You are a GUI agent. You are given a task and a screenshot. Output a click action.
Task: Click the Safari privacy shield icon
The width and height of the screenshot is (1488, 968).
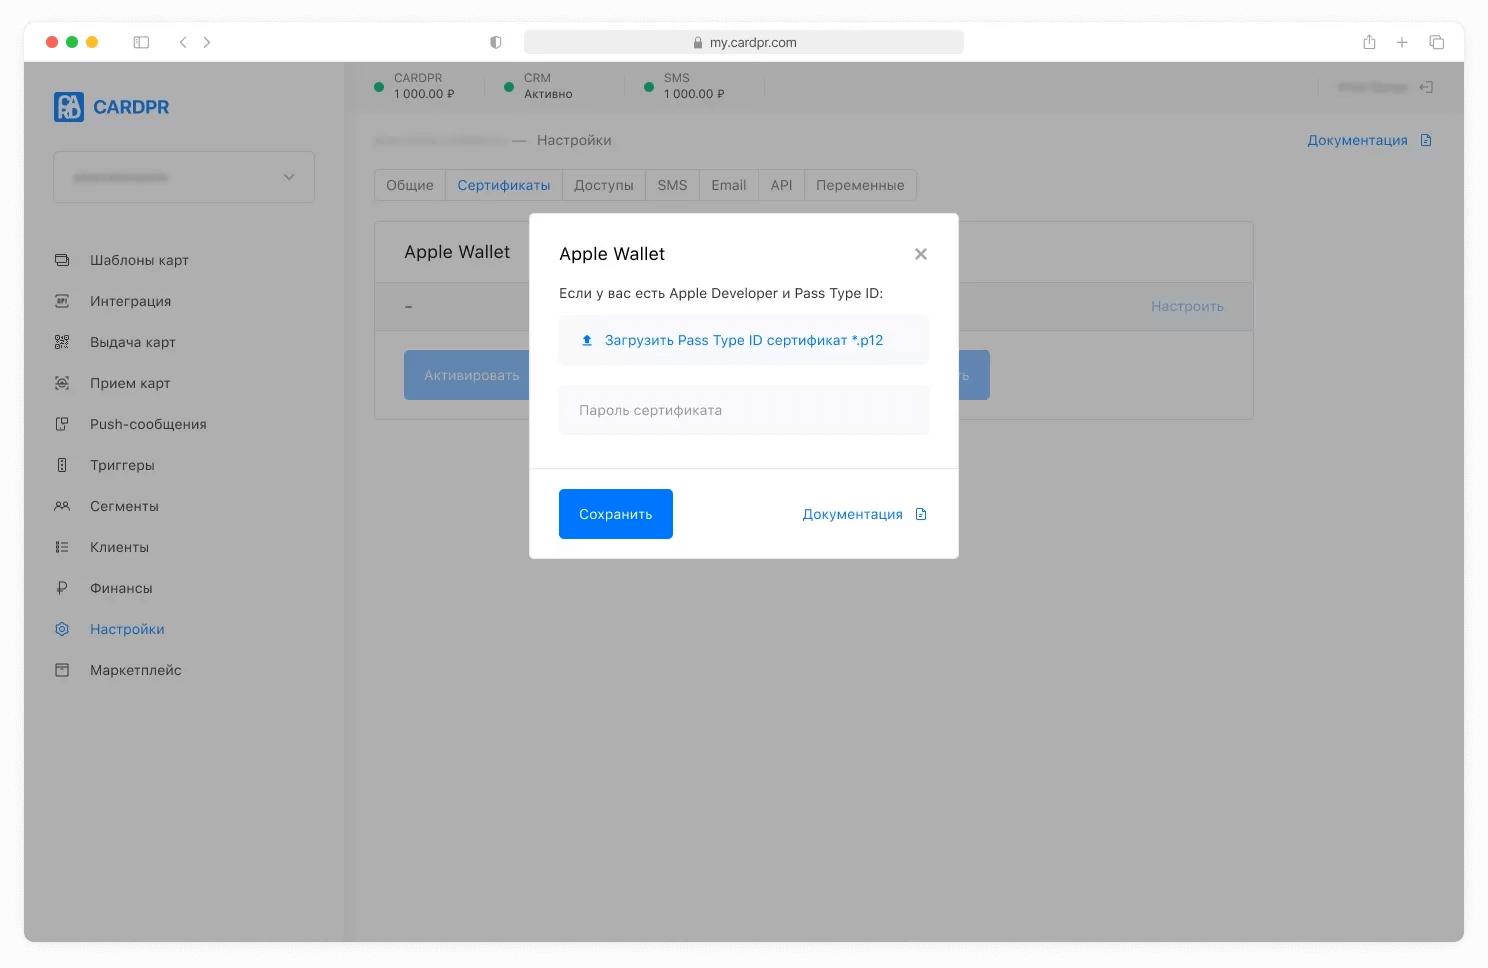pos(495,42)
